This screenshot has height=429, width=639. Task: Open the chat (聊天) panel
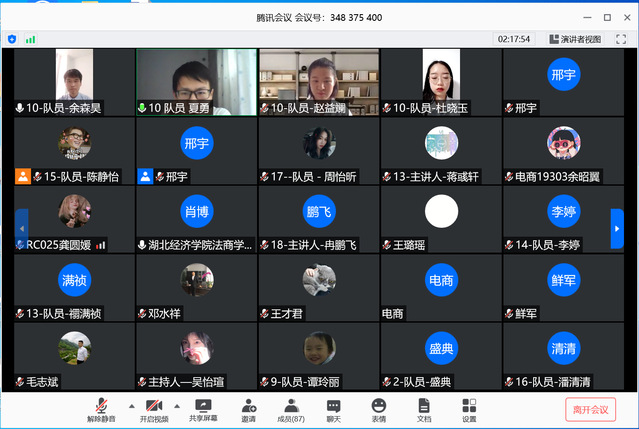pos(333,408)
